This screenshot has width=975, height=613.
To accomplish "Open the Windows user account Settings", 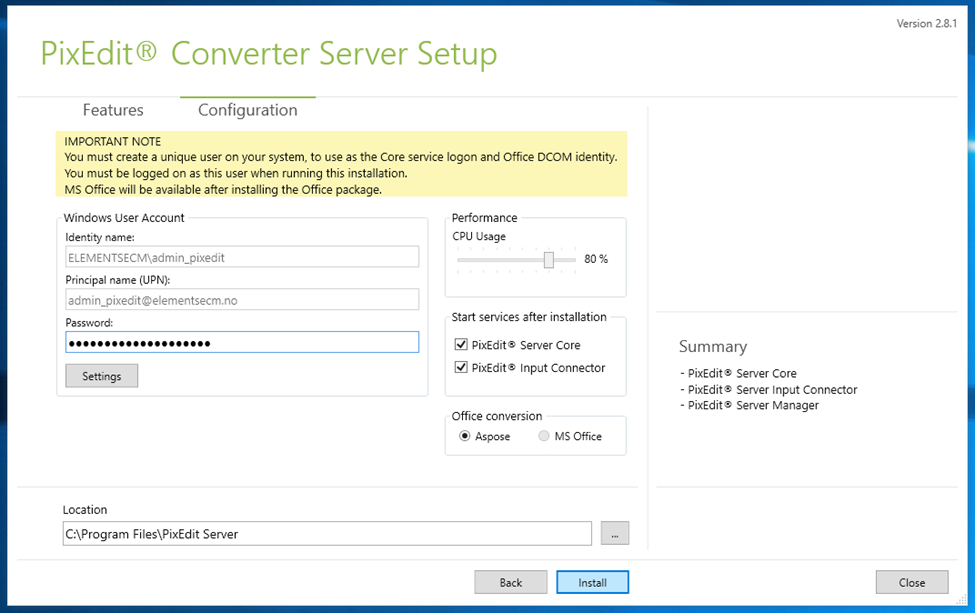I will (101, 376).
